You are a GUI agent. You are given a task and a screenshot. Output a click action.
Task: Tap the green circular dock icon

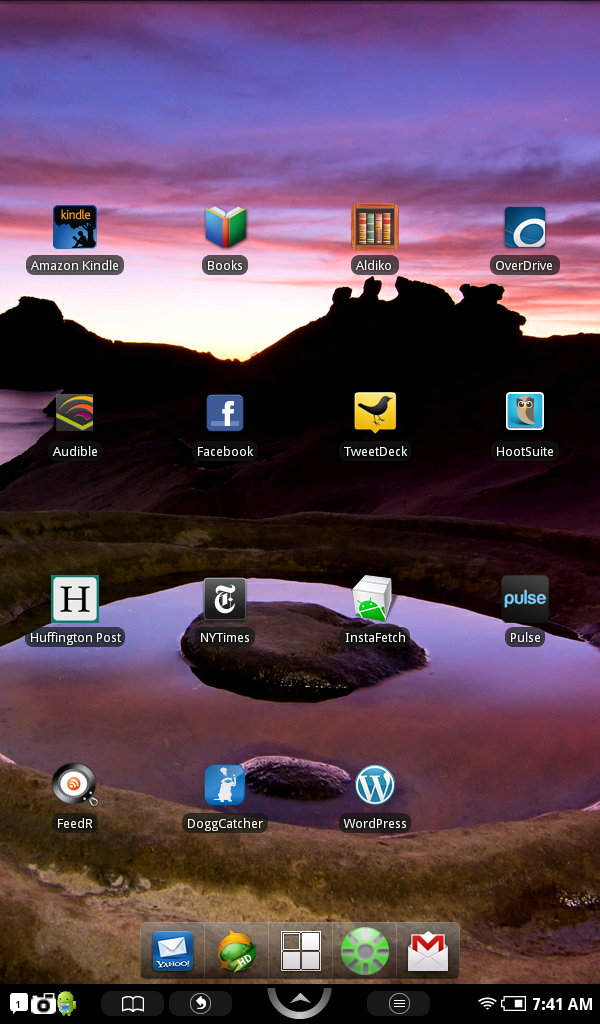click(364, 951)
